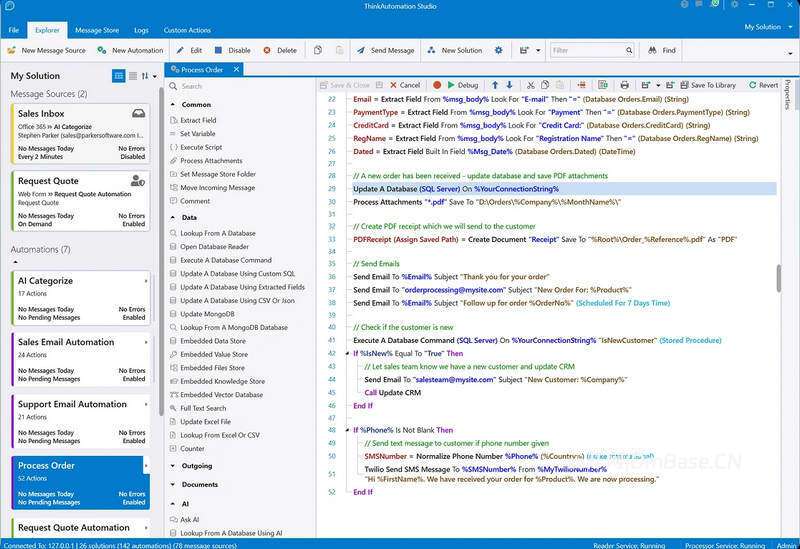800x549 pixels.
Task: Click the Send Message paper plane icon
Action: [x=361, y=50]
